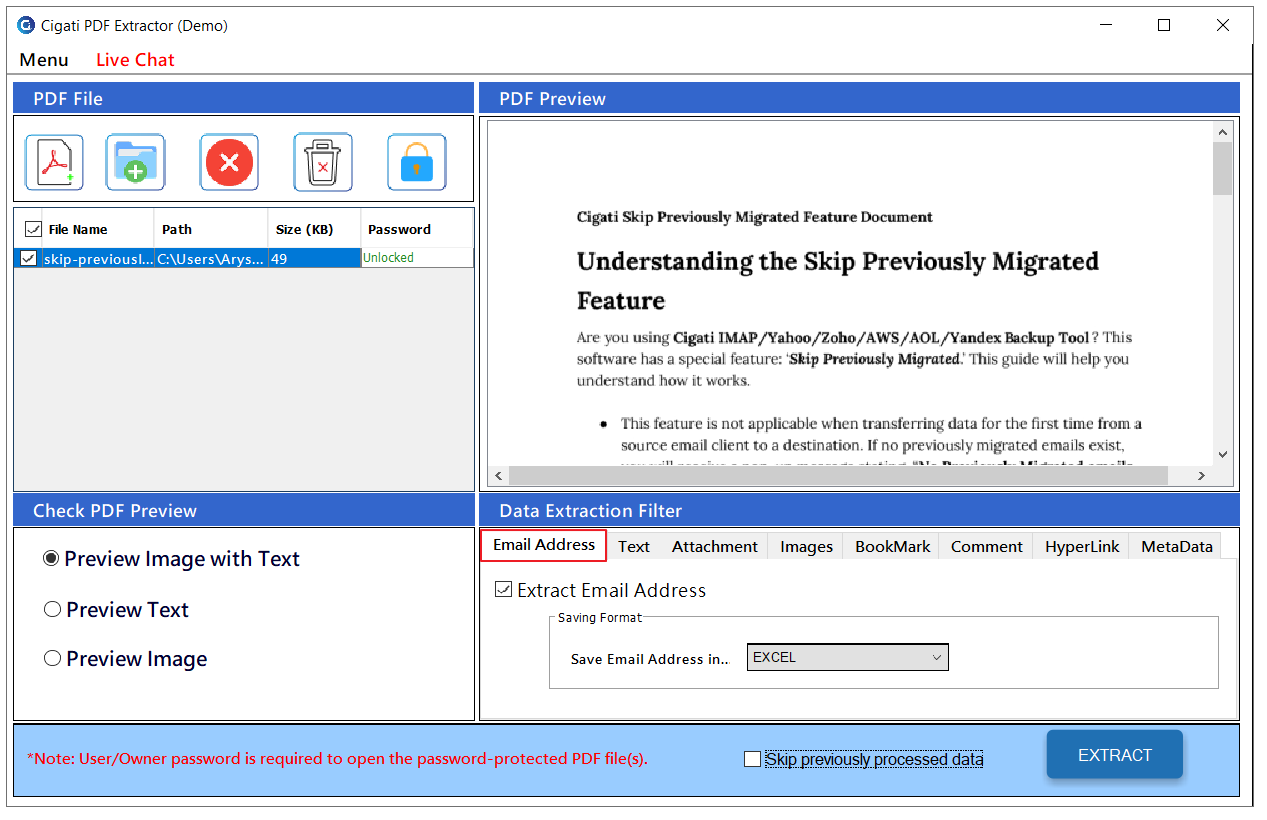
Task: Select the BookMark tab
Action: 892,546
